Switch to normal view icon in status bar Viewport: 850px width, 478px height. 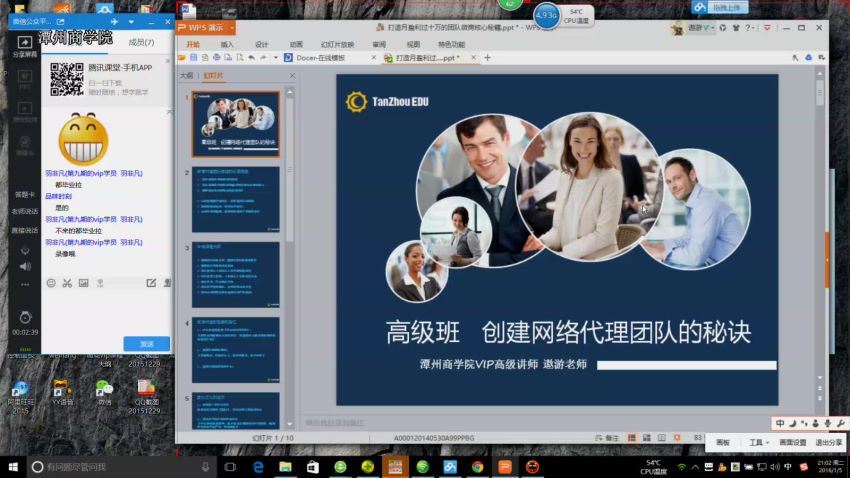click(632, 438)
